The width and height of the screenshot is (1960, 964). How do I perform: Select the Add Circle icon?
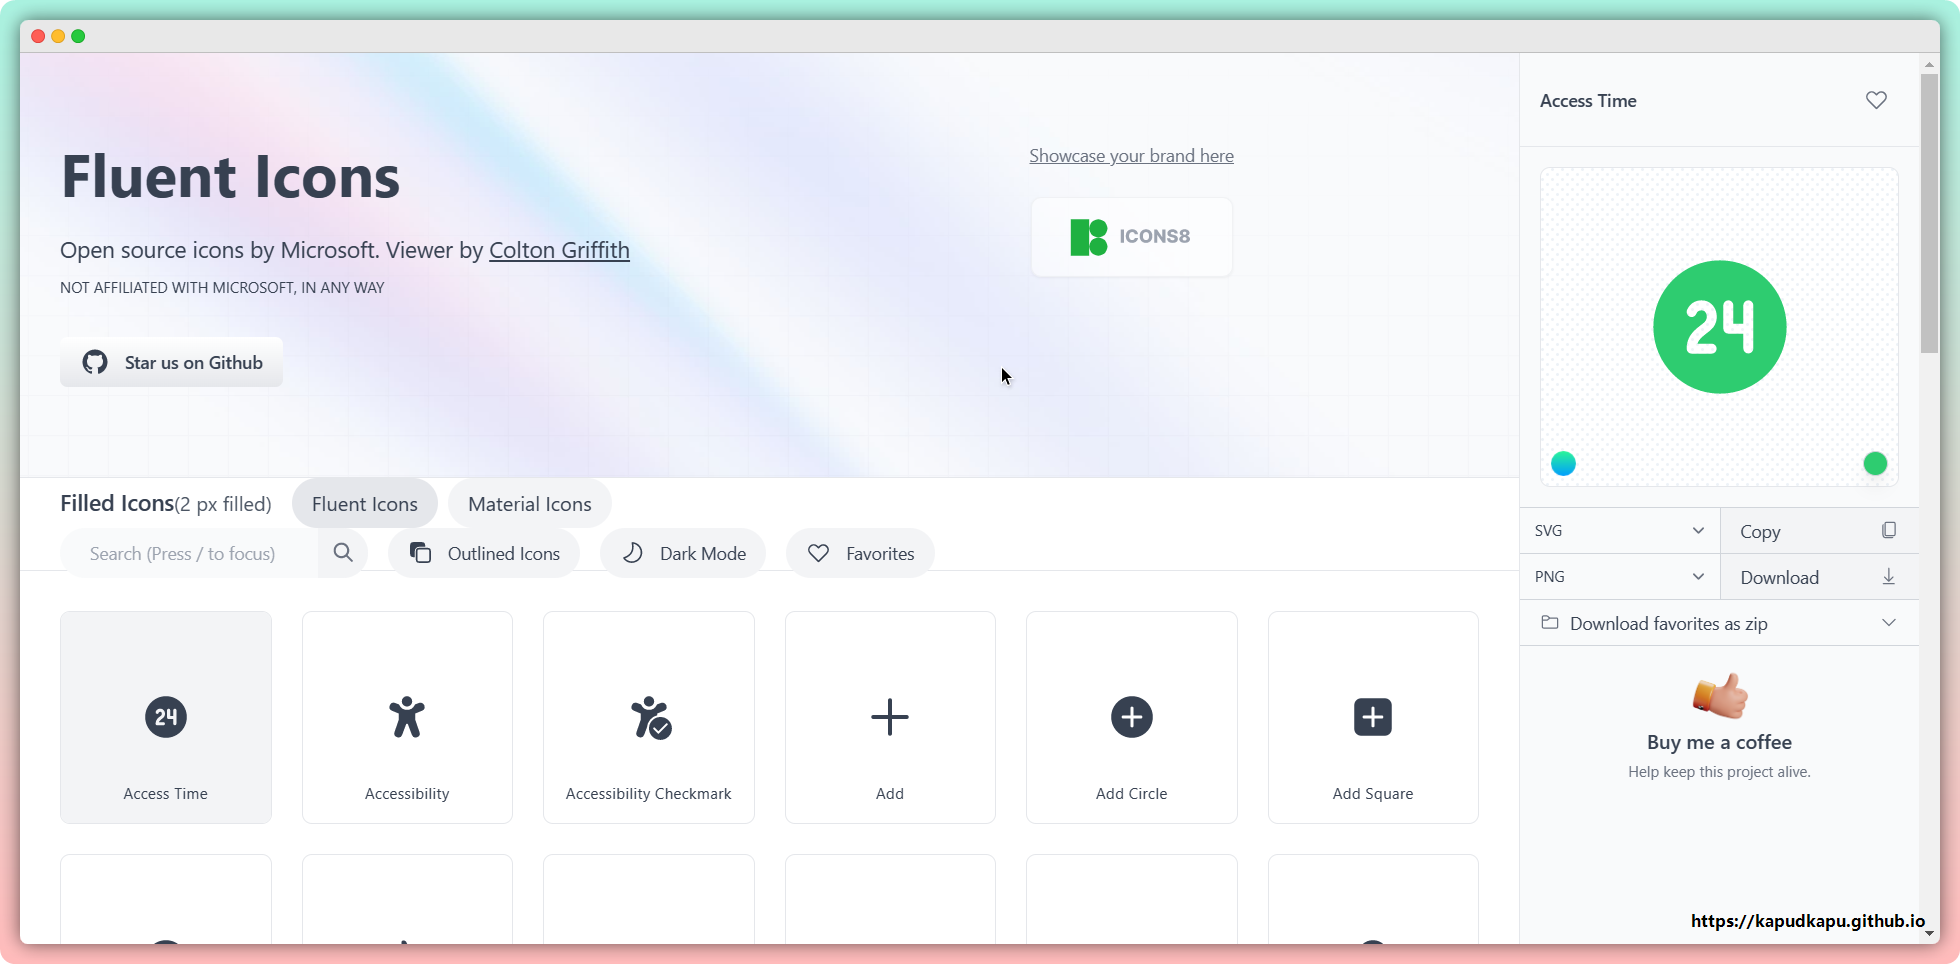1131,717
